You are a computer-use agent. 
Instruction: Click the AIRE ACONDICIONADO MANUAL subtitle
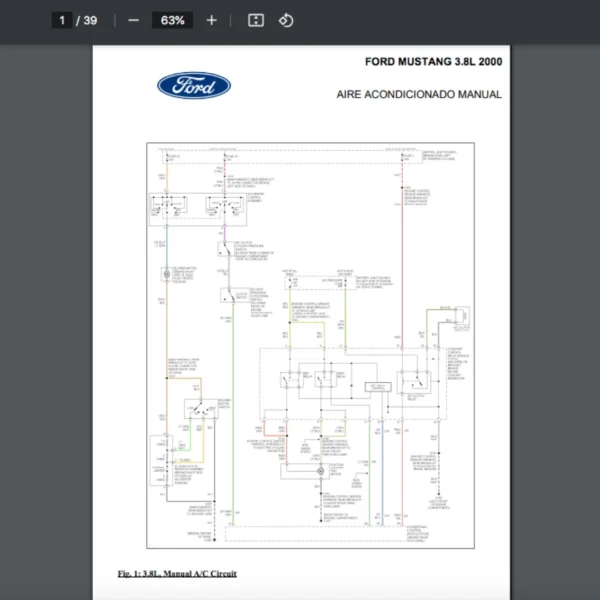[419, 95]
